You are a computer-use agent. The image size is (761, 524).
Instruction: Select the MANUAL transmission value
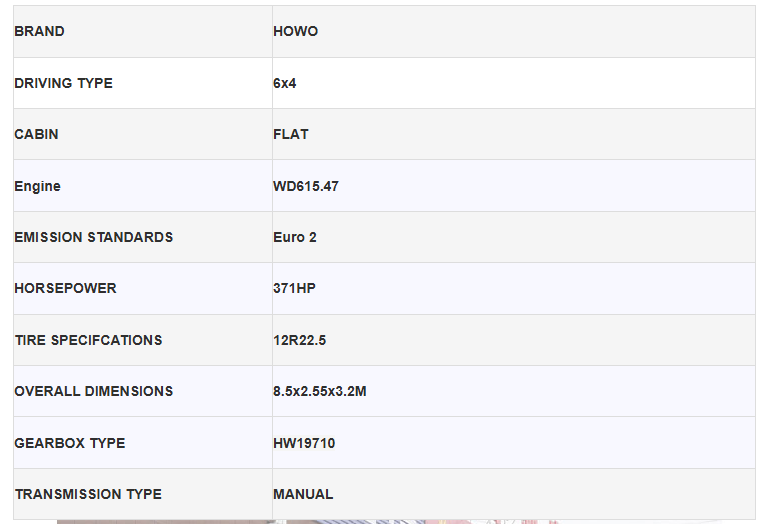click(303, 494)
